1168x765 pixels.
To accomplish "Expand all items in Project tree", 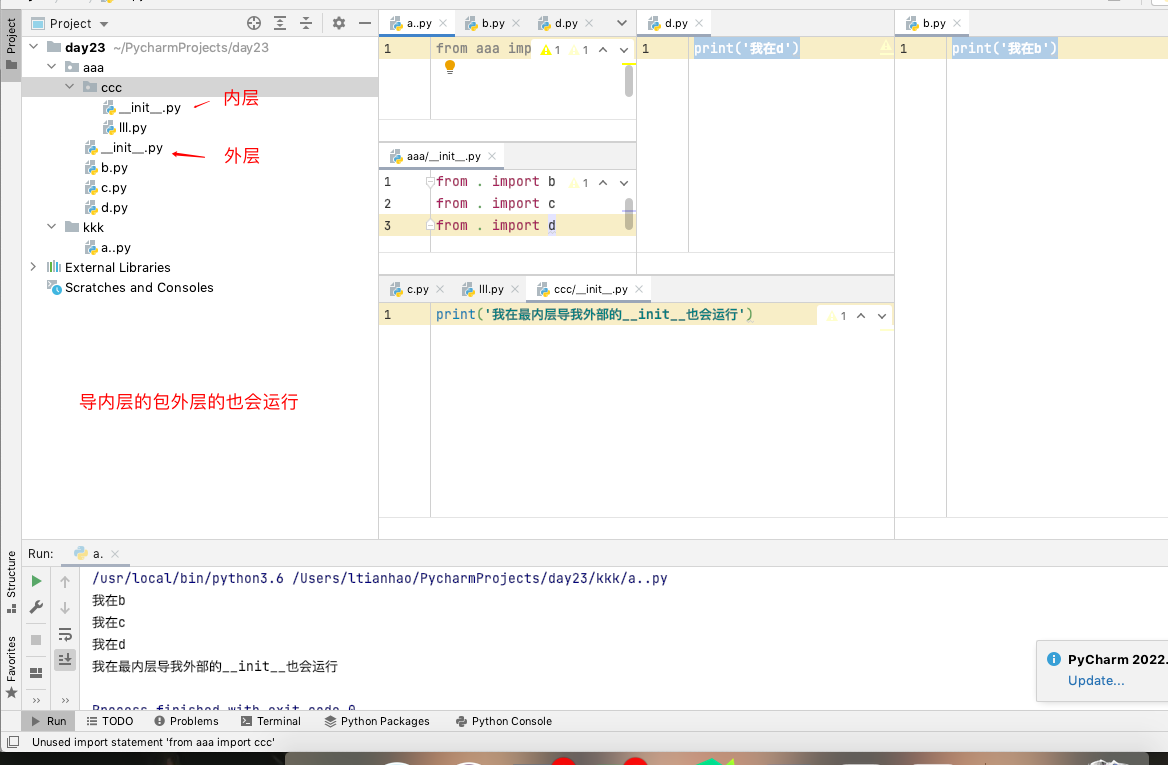I will pyautogui.click(x=280, y=23).
